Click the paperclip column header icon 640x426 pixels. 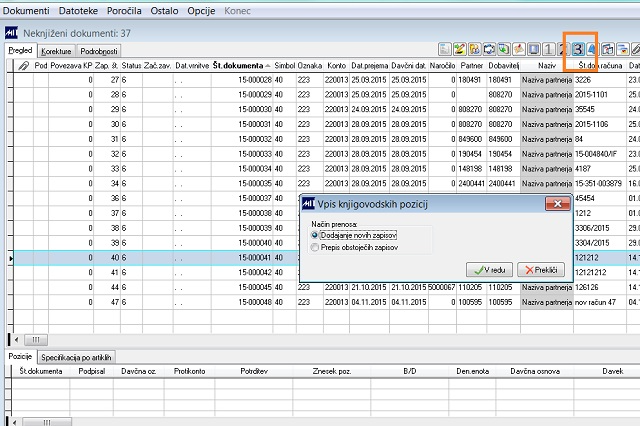coord(24,65)
